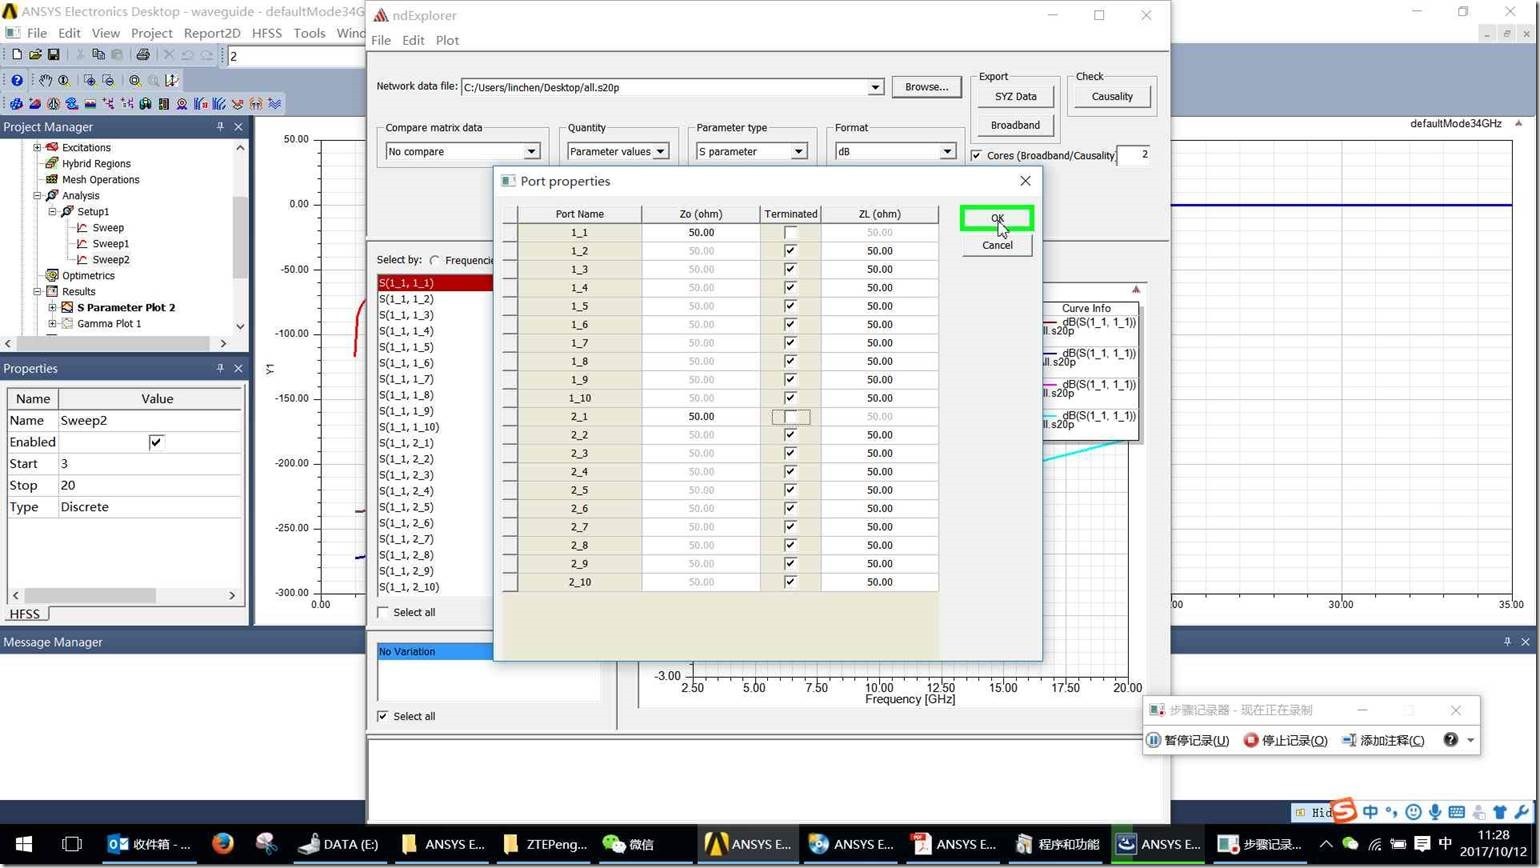The height and width of the screenshot is (868, 1540).
Task: Open the HFSS menu in ANSYS
Action: click(267, 33)
